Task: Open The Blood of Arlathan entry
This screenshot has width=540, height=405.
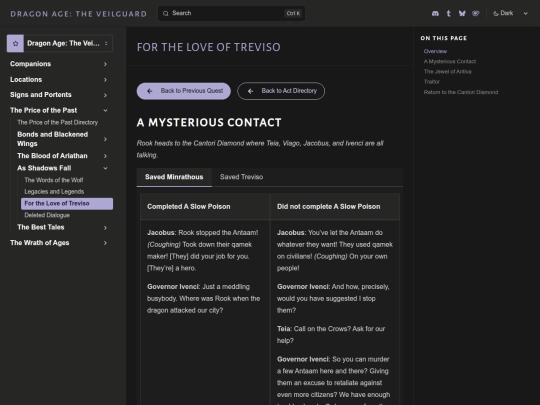Action: (52, 156)
